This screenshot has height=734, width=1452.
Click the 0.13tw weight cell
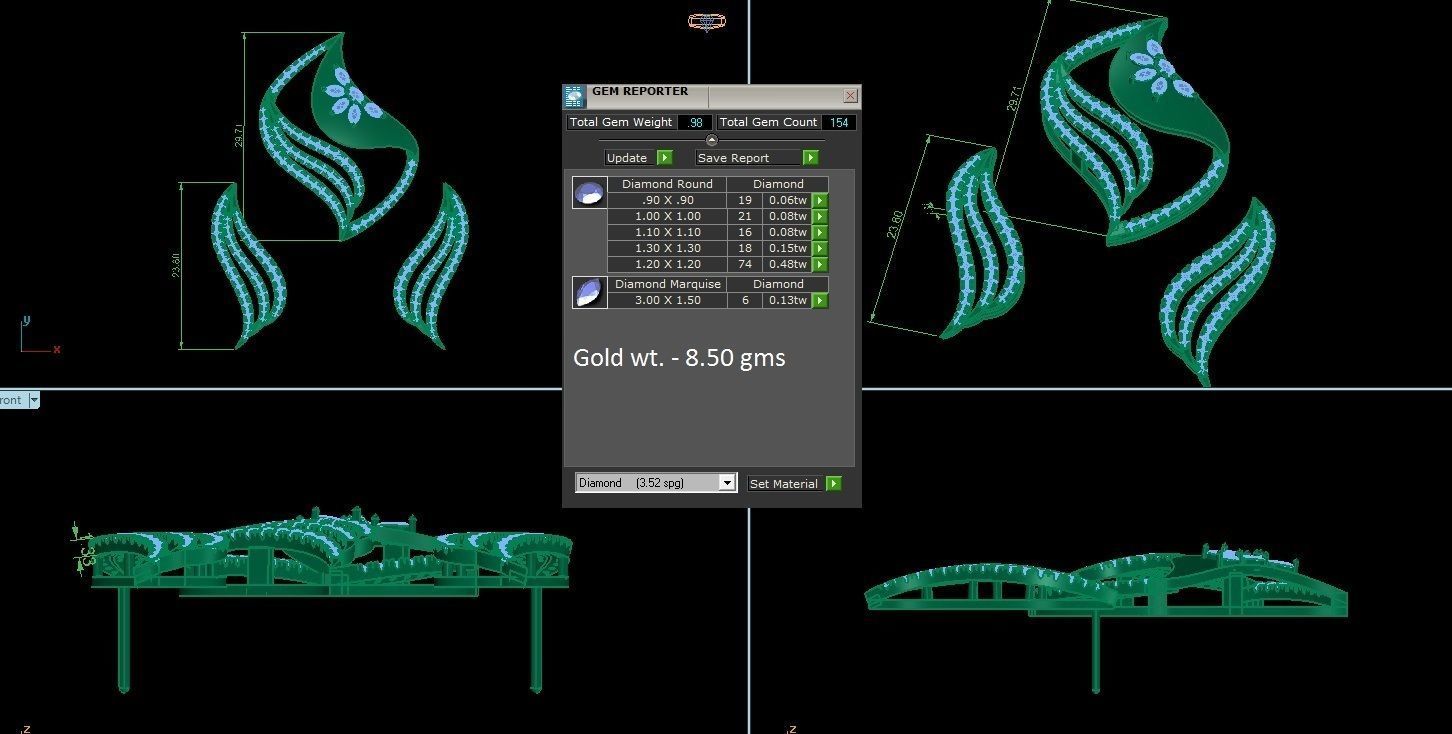click(787, 300)
